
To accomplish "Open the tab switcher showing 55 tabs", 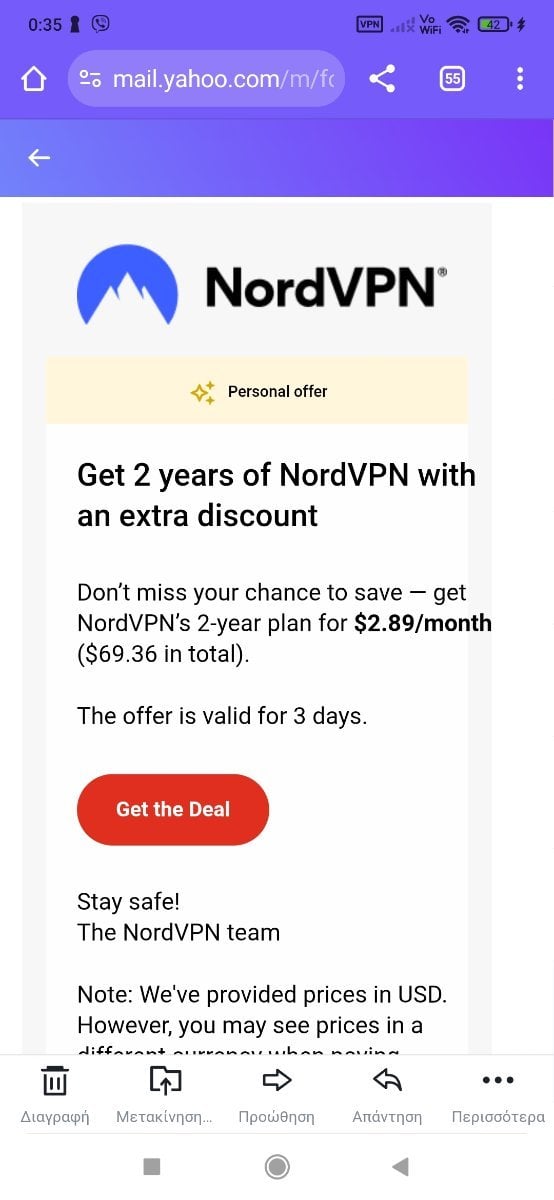I will point(452,79).
